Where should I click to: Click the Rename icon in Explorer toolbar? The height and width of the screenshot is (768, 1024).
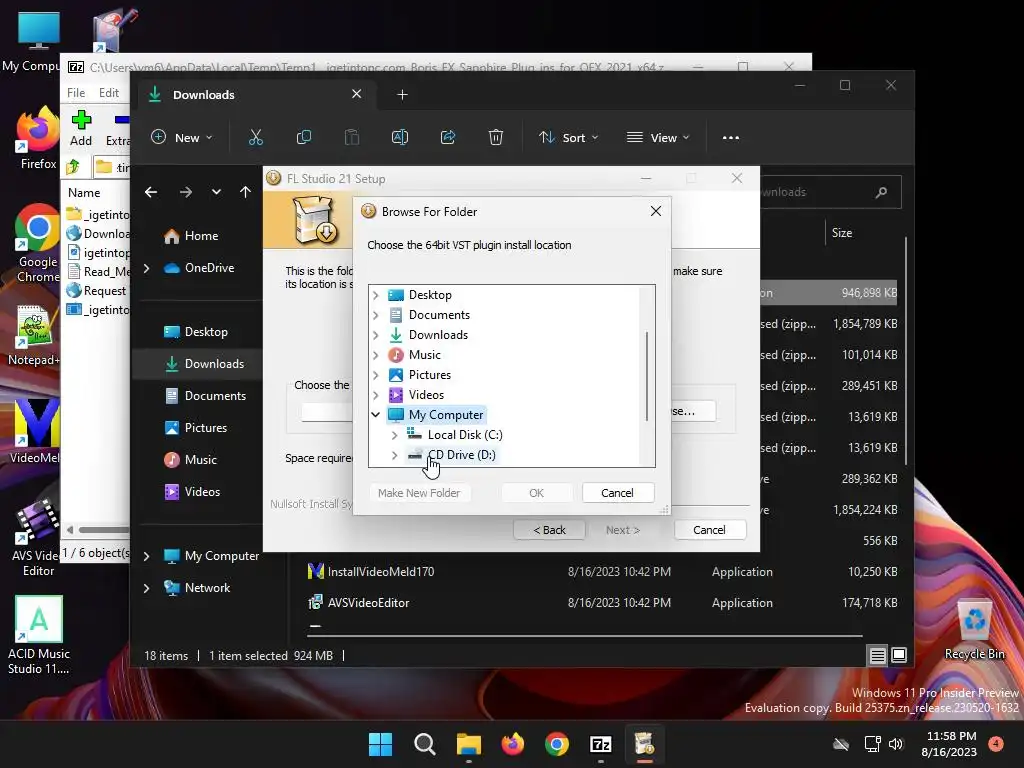400,137
